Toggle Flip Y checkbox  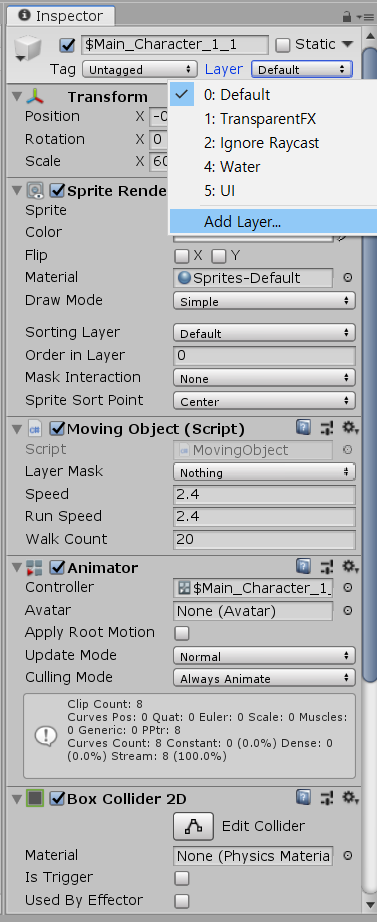pyautogui.click(x=219, y=256)
